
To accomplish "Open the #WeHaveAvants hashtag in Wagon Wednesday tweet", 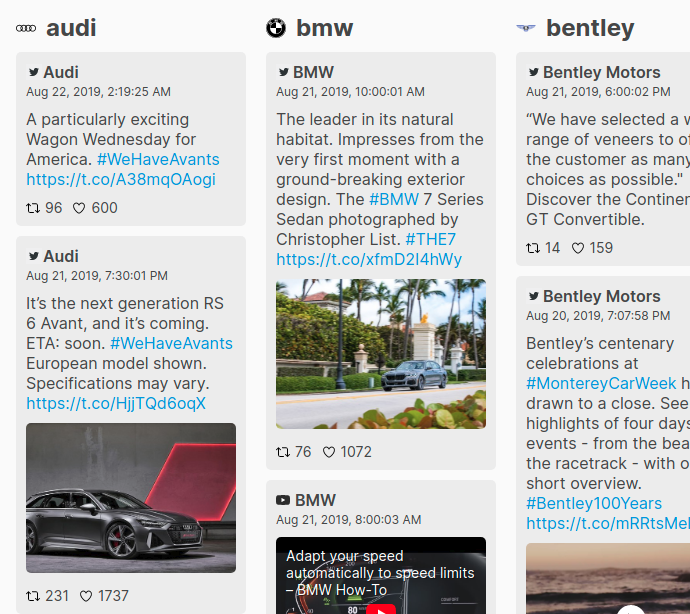I will point(158,159).
